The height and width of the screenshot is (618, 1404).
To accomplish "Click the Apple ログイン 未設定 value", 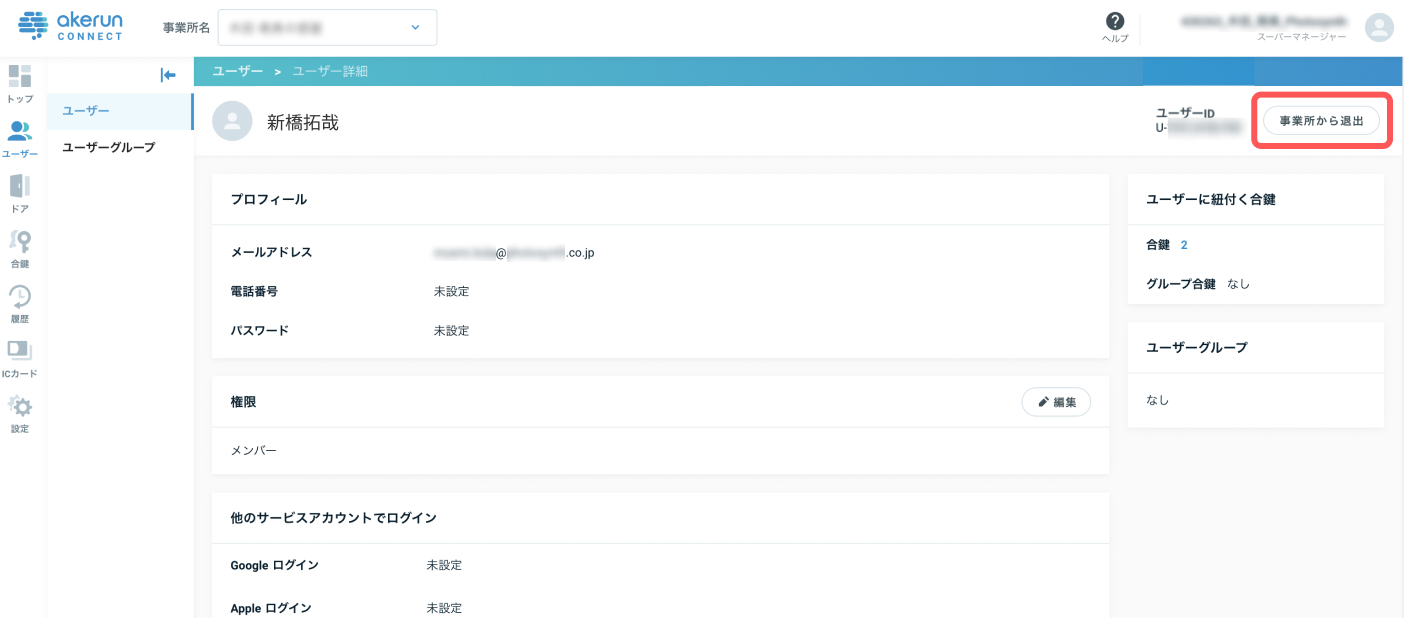I will tap(444, 608).
